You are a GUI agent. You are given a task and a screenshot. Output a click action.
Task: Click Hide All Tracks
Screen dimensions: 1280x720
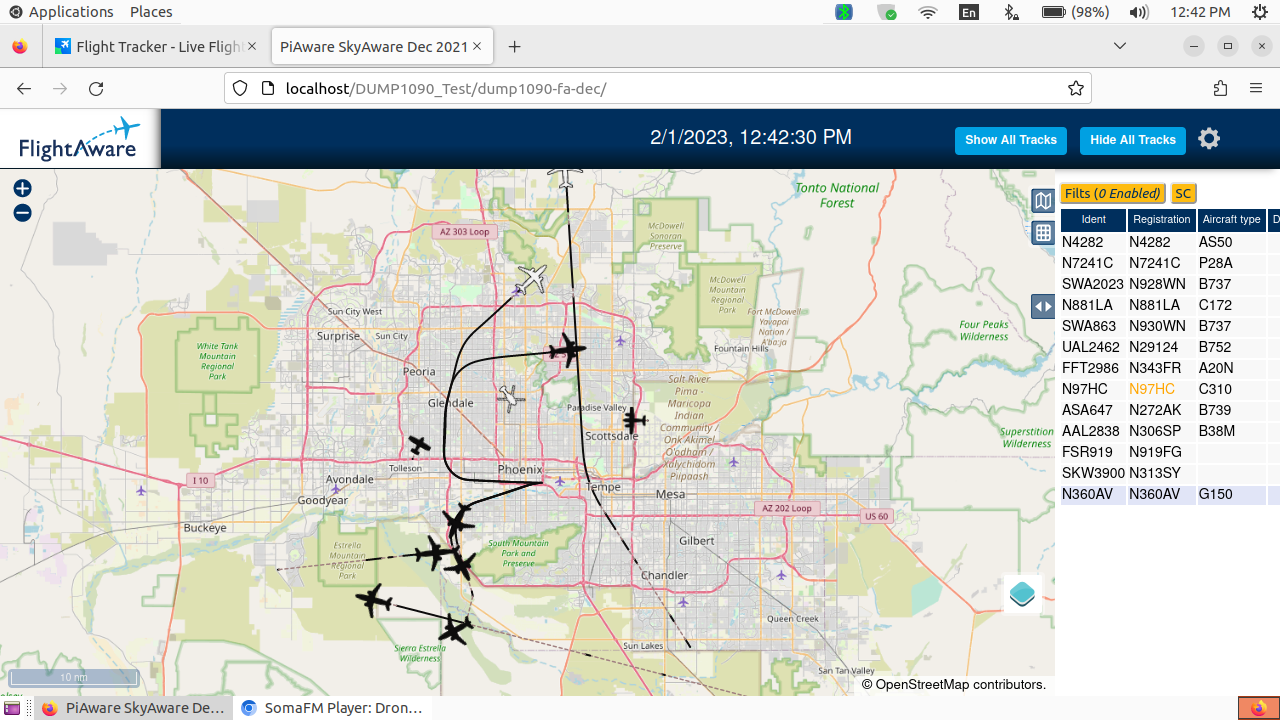[x=1133, y=140]
